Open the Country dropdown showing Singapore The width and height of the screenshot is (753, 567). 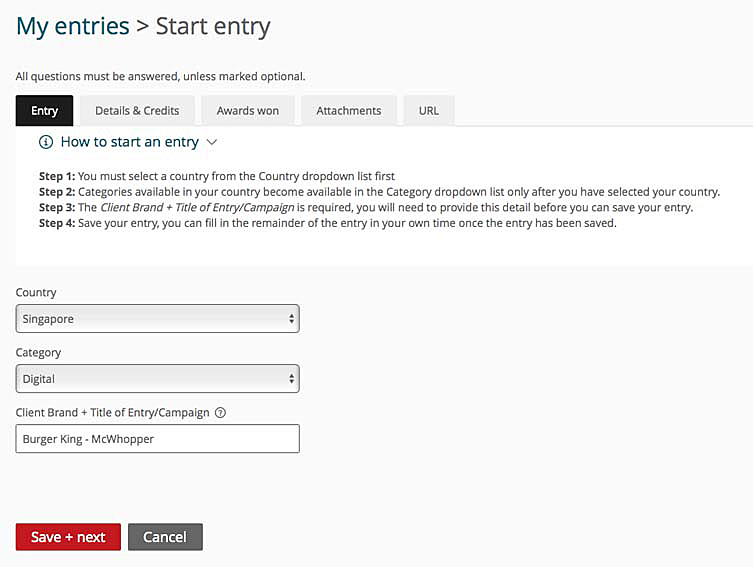(158, 319)
